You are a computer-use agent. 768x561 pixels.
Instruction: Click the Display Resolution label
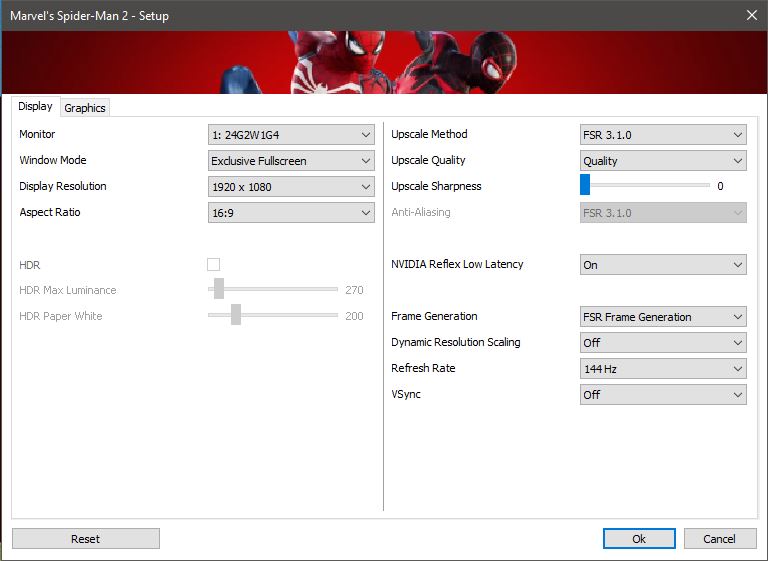63,186
